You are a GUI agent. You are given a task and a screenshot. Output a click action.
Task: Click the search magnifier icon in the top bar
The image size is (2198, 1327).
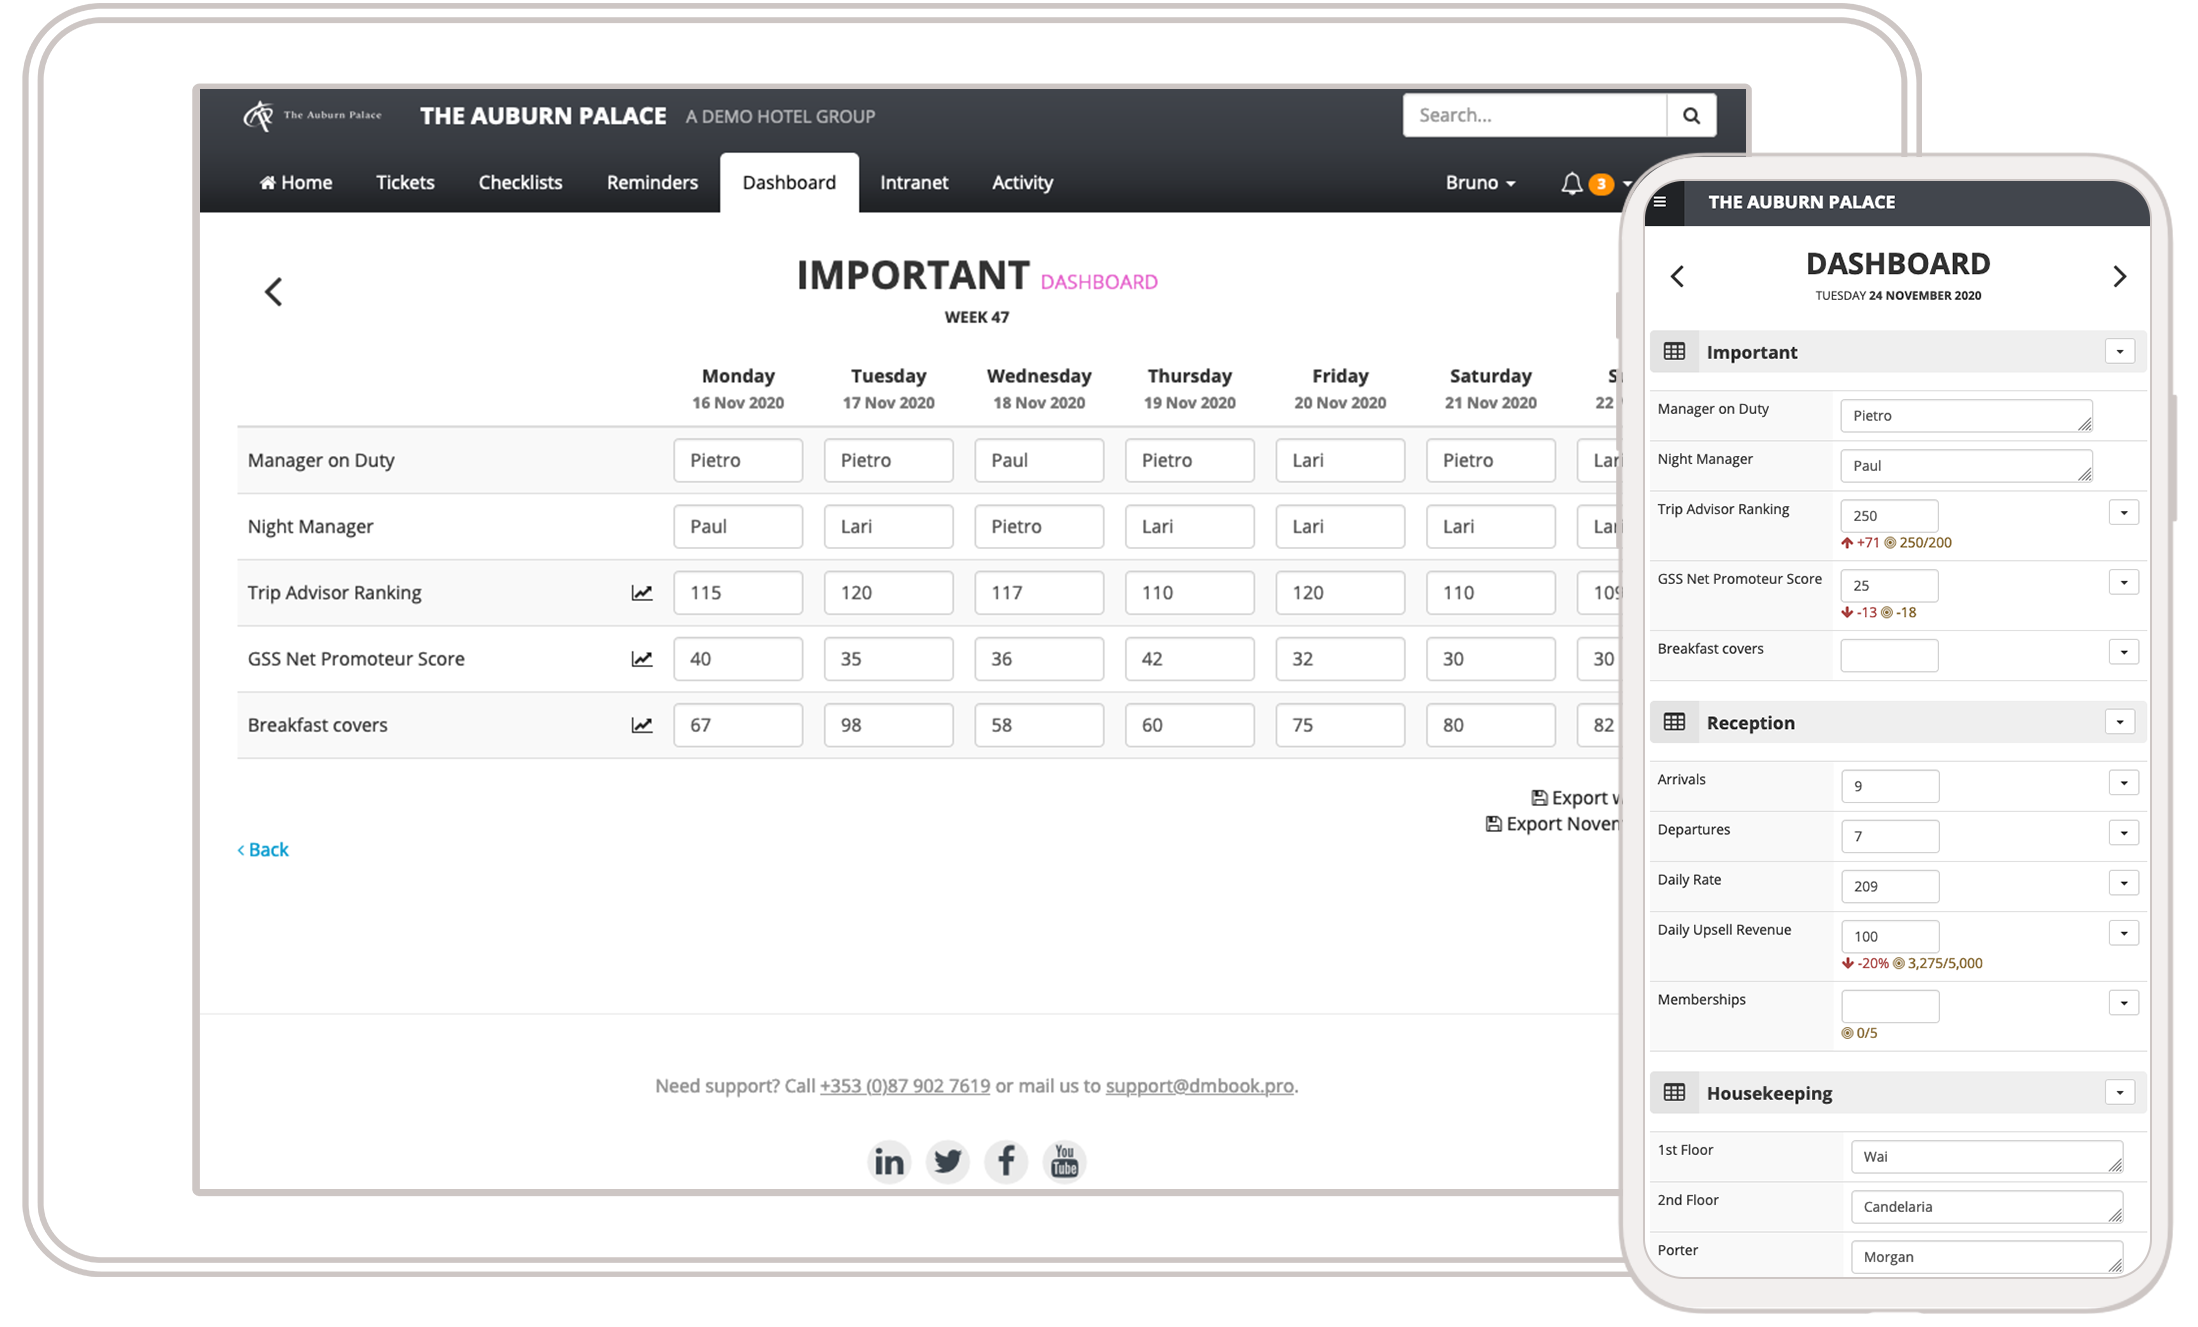[1692, 113]
